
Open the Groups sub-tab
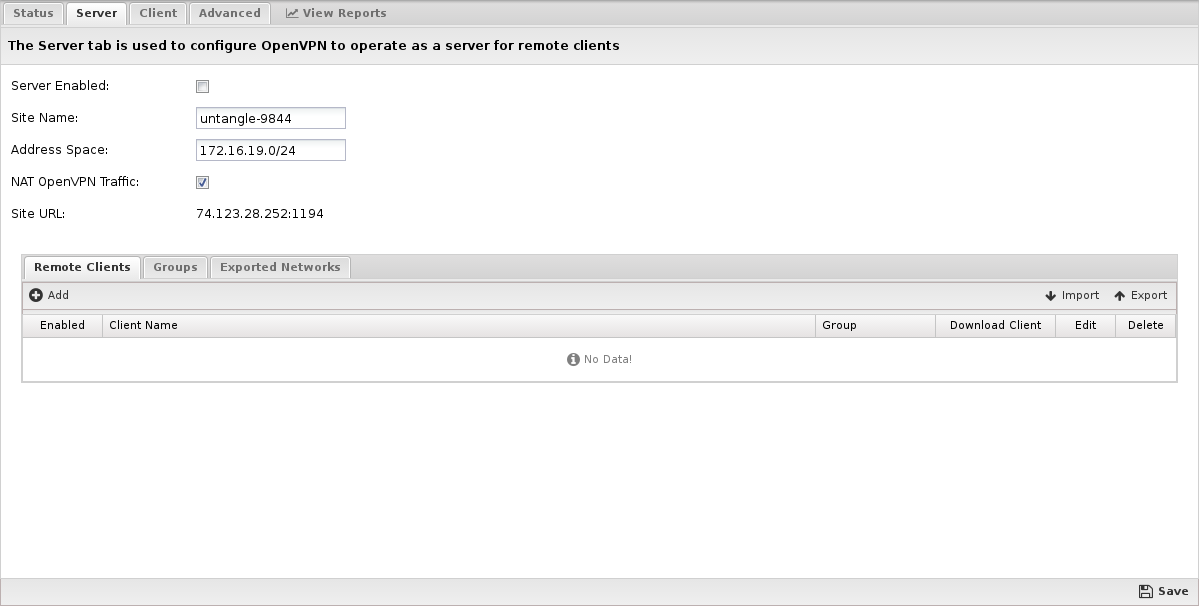coord(175,267)
